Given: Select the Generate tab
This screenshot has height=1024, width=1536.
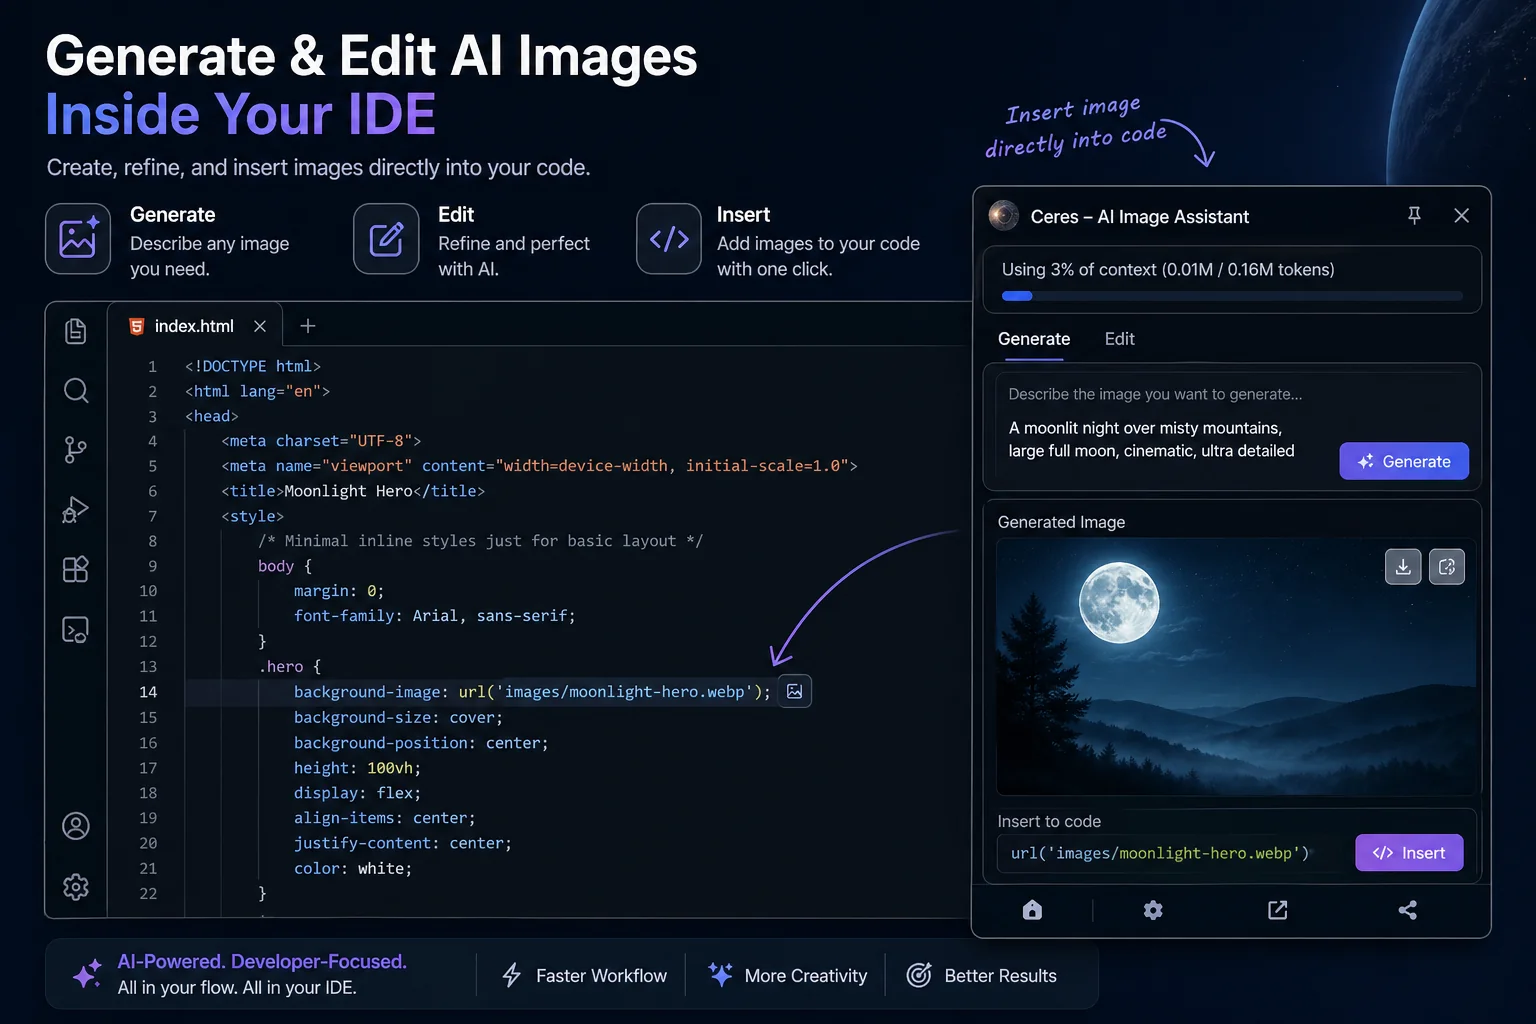Looking at the screenshot, I should tap(1033, 339).
